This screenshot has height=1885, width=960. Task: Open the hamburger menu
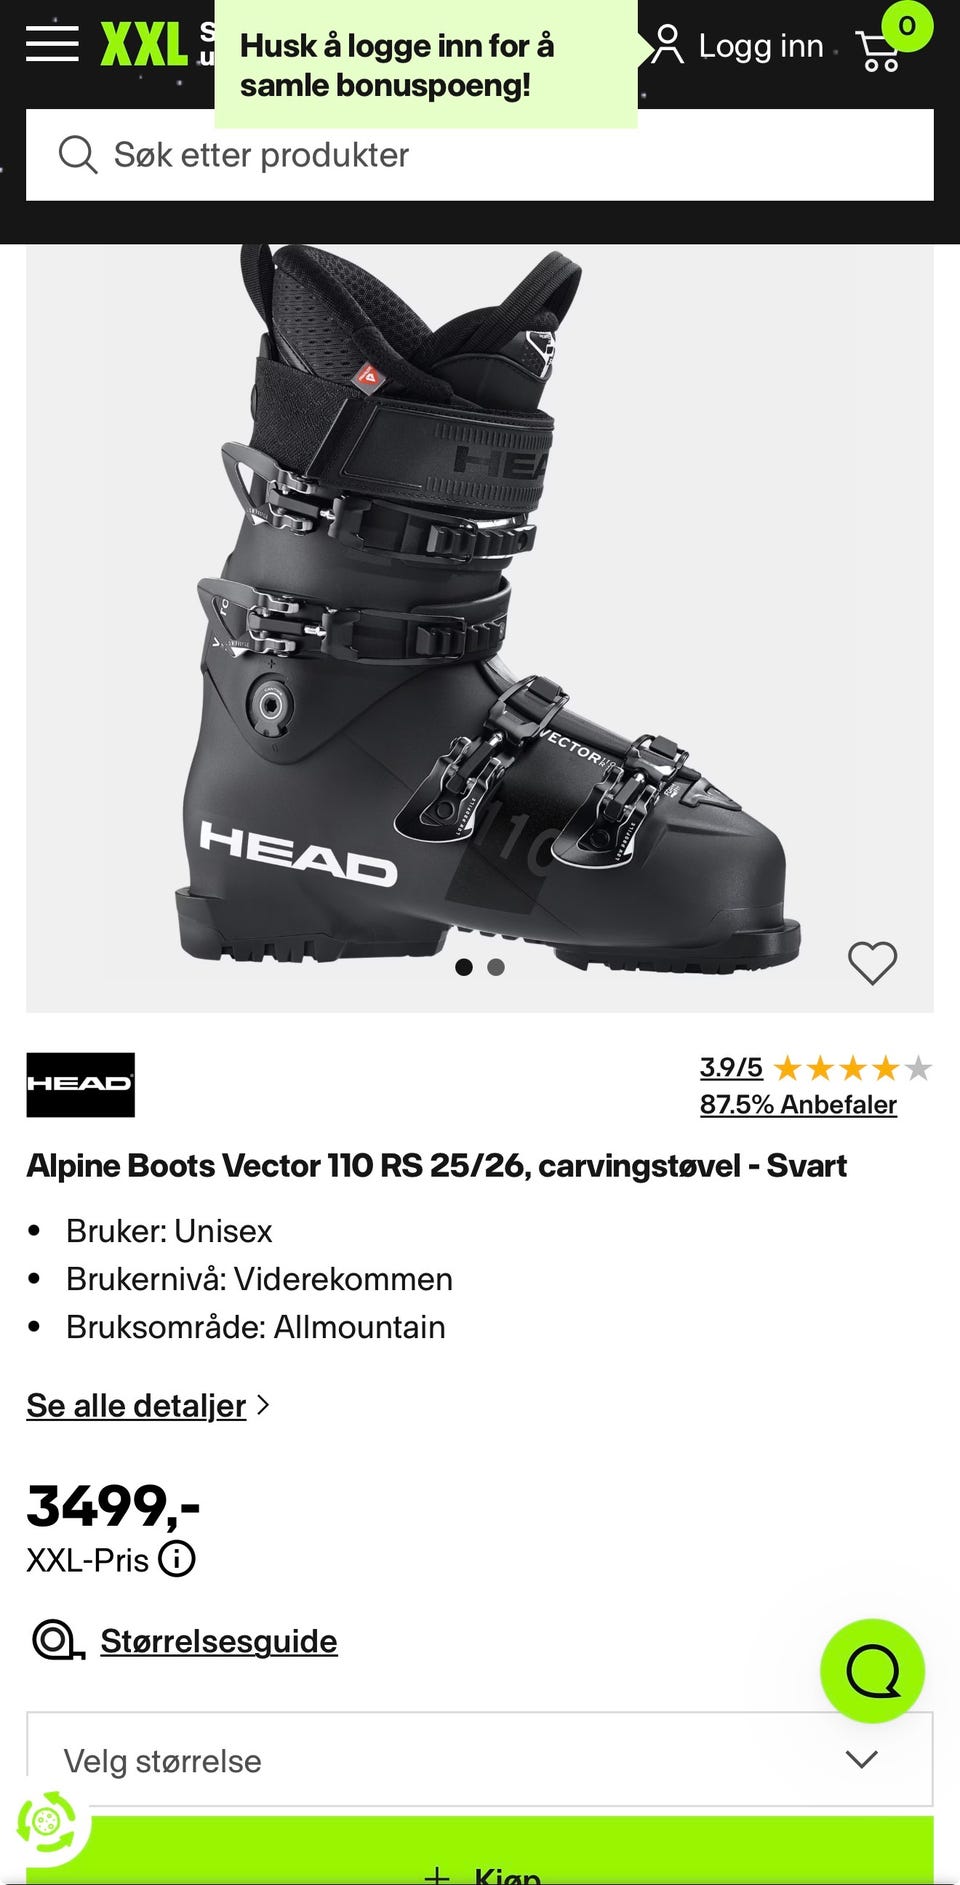click(52, 43)
